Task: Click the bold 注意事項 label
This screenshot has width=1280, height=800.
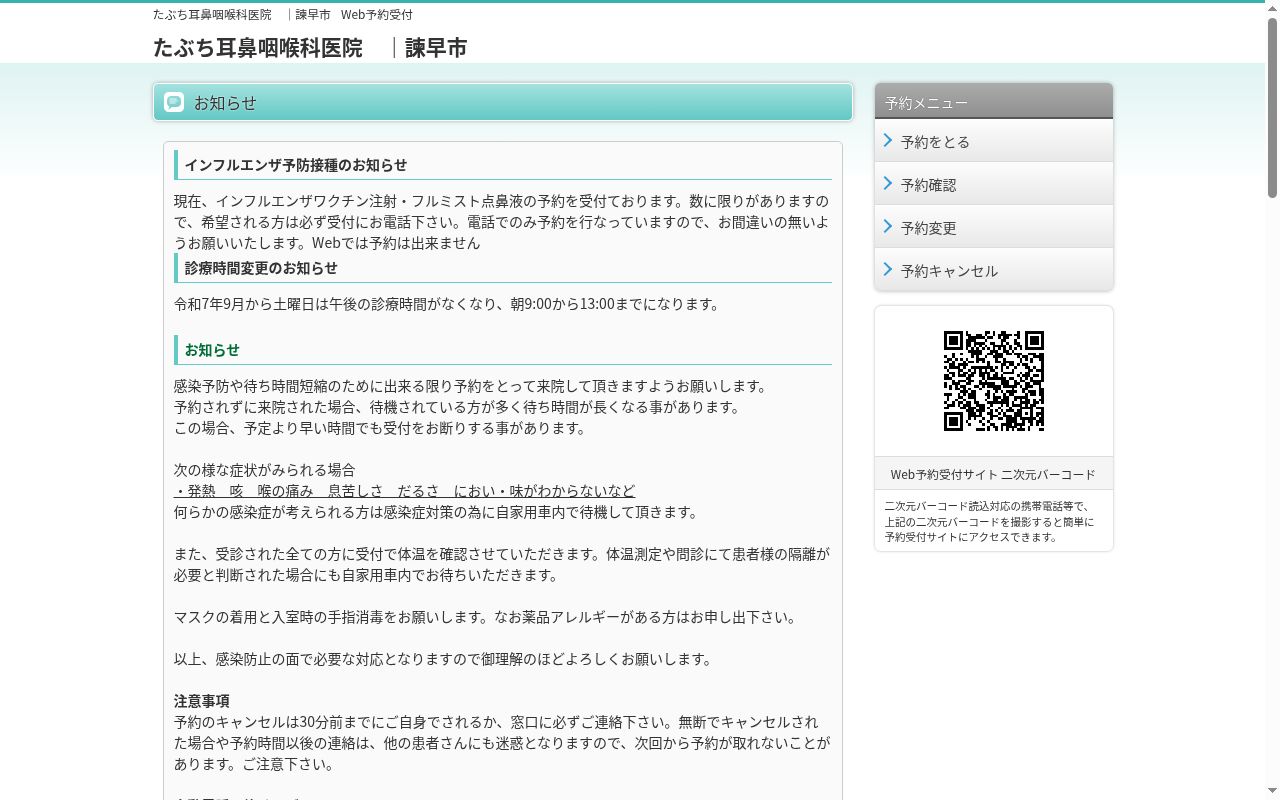Action: [202, 701]
